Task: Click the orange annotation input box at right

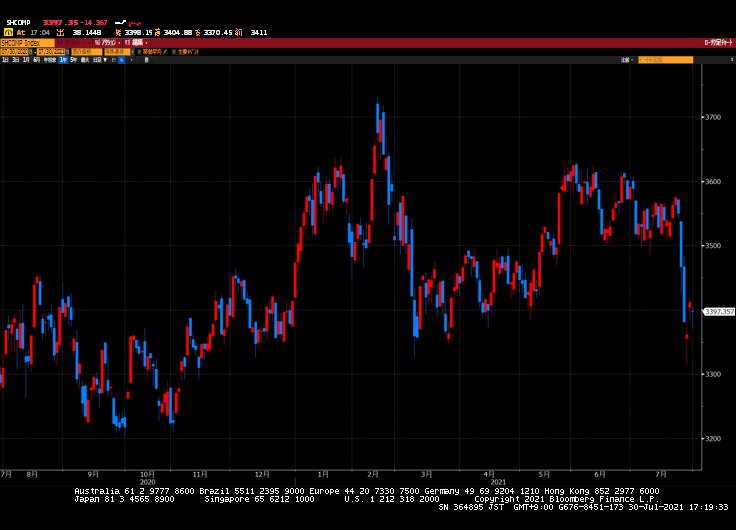Action: tap(665, 60)
